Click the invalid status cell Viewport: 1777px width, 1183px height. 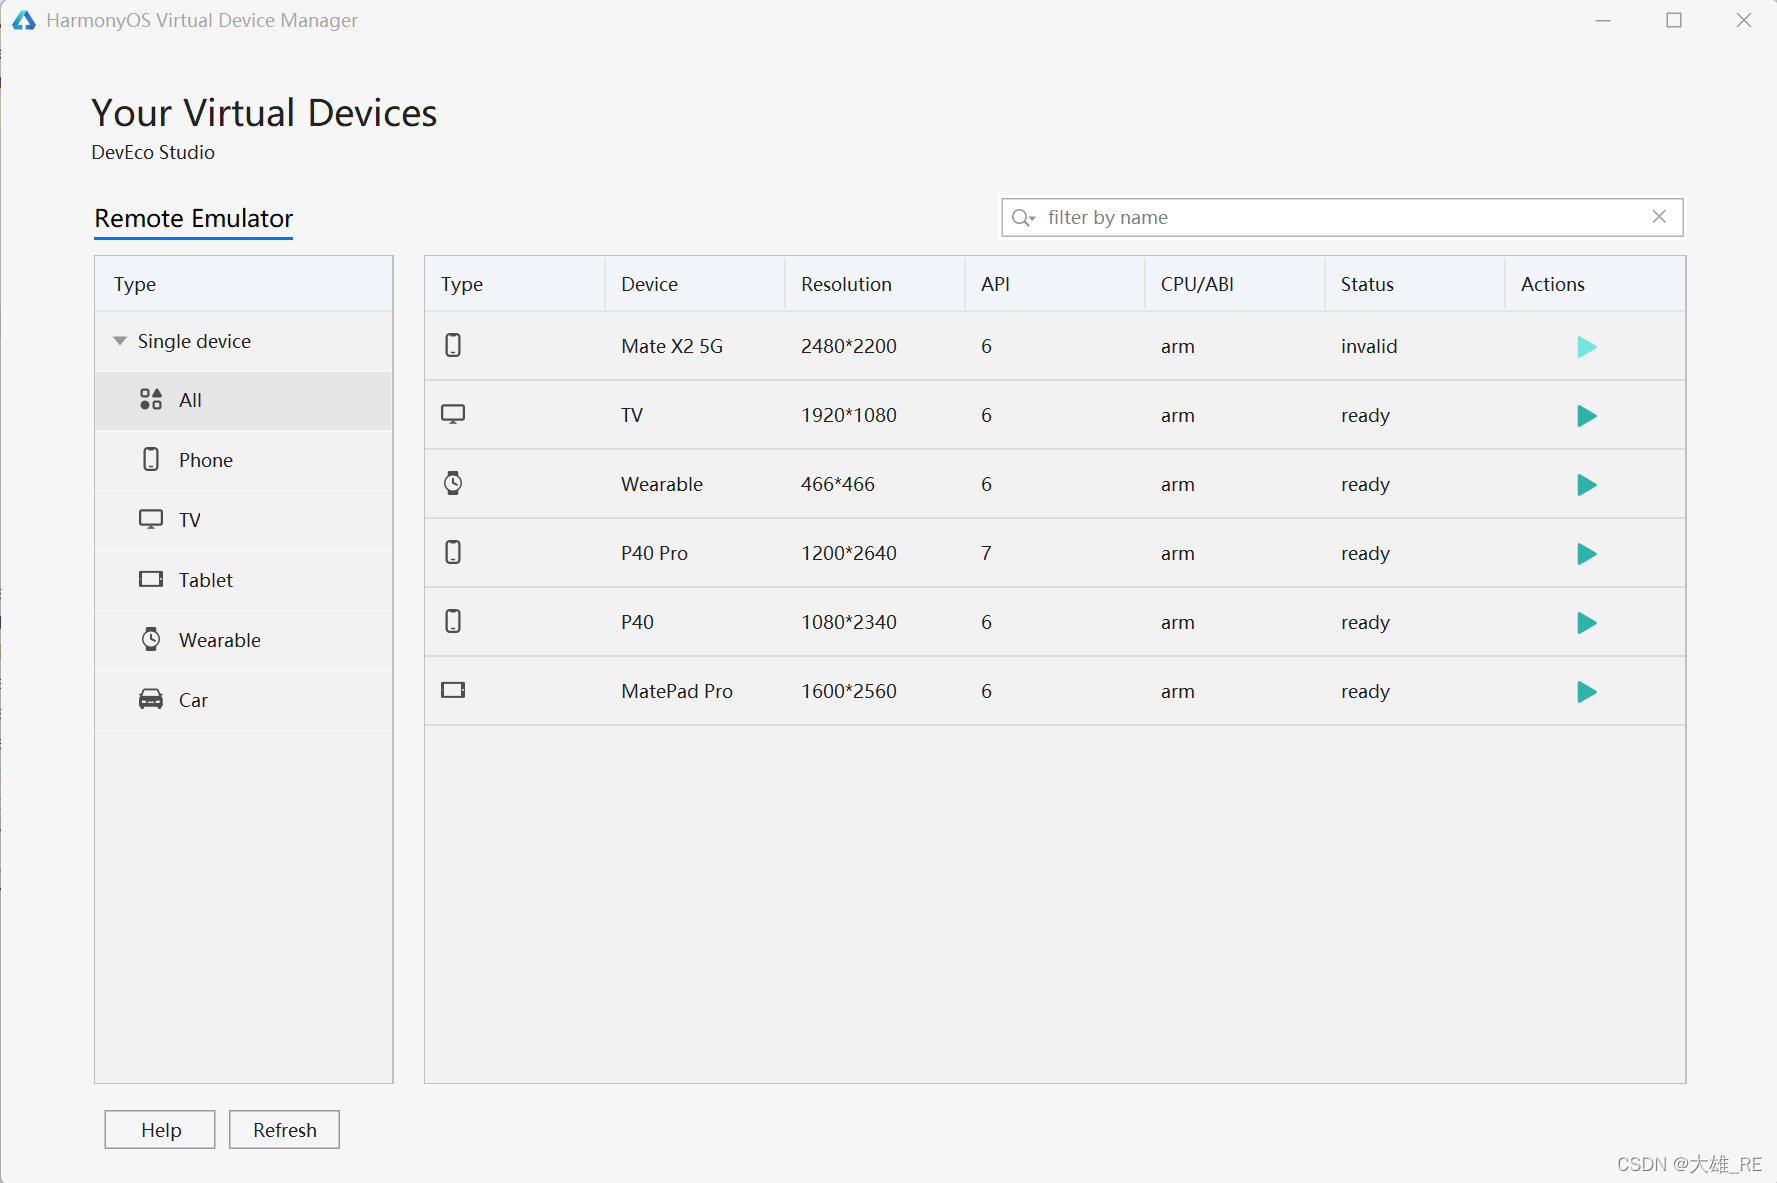tap(1369, 346)
